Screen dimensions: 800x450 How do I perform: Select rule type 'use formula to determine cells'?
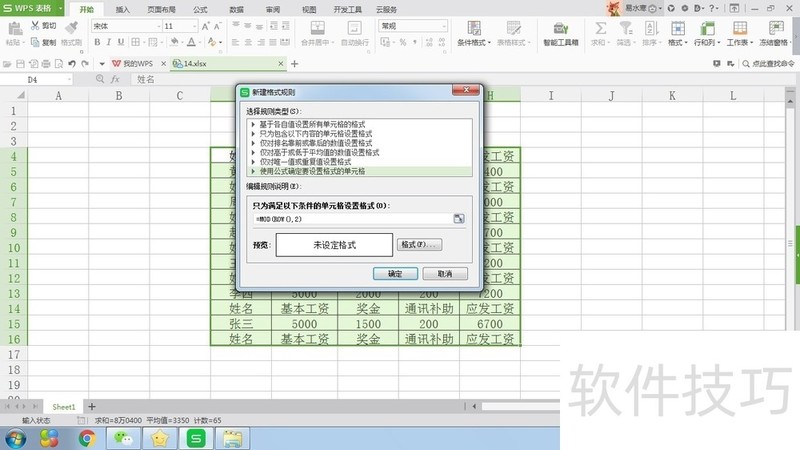360,171
